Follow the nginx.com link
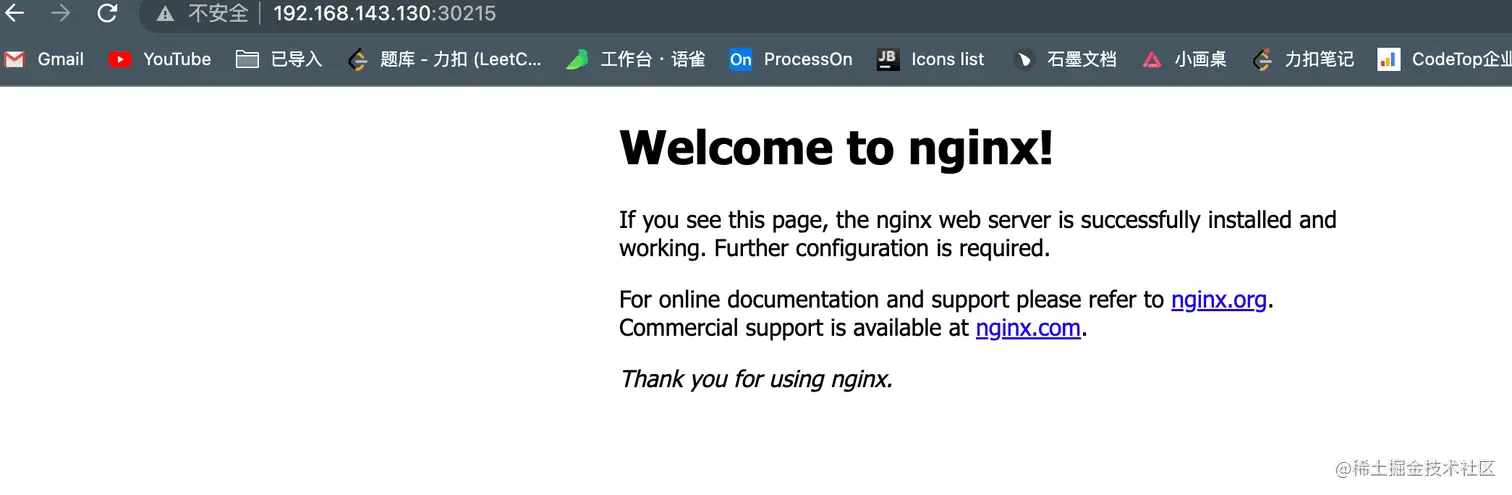1512x495 pixels. coord(1028,328)
